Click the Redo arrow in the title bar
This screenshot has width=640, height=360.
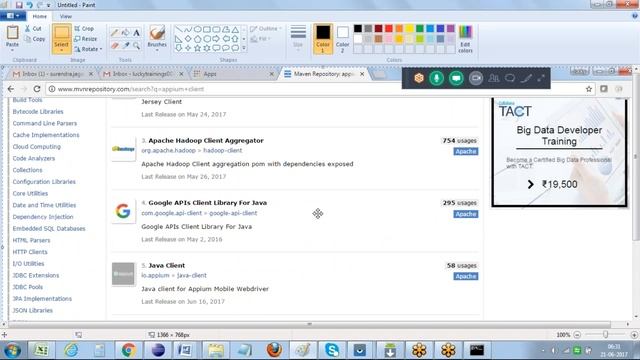pyautogui.click(x=40, y=5)
